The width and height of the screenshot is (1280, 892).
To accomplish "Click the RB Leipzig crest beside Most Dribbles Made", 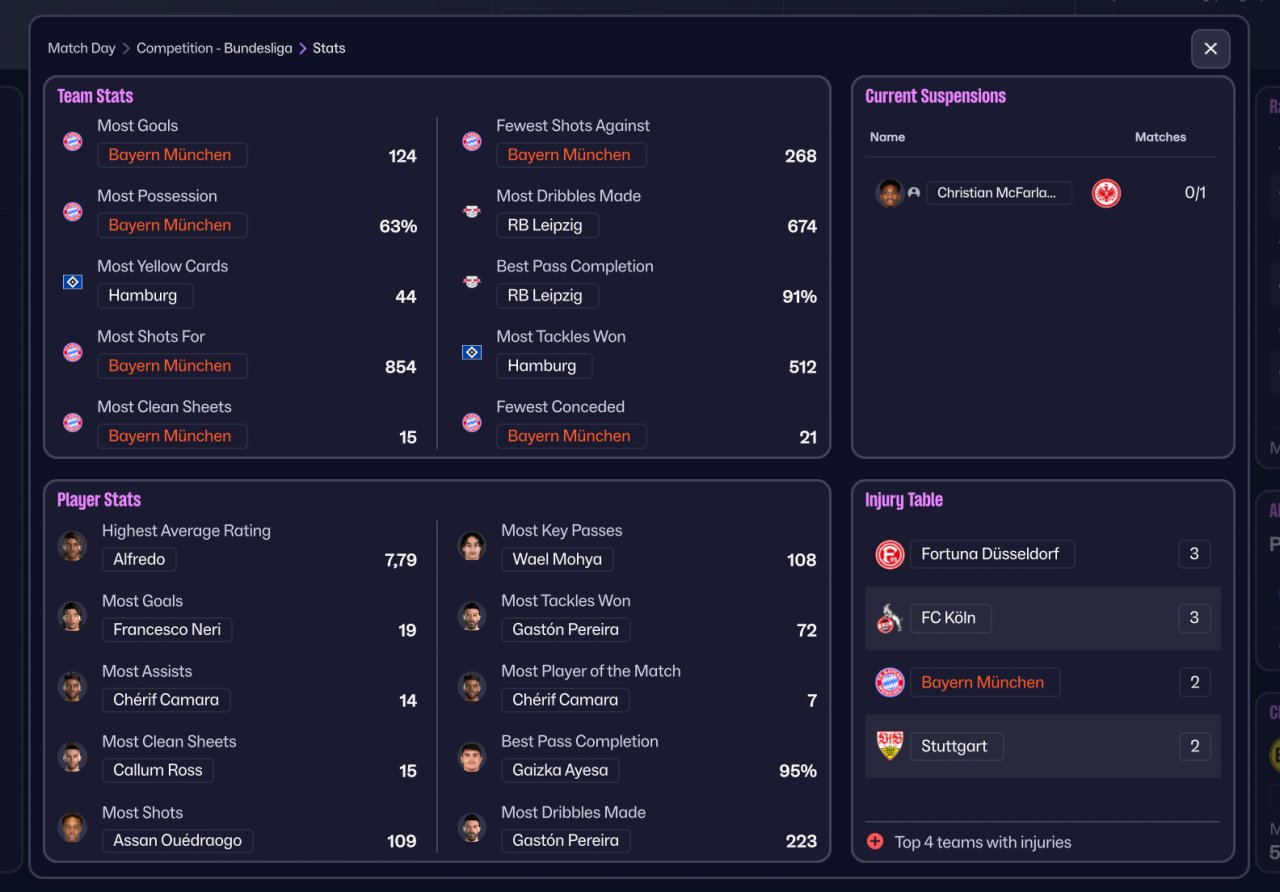I will [472, 211].
